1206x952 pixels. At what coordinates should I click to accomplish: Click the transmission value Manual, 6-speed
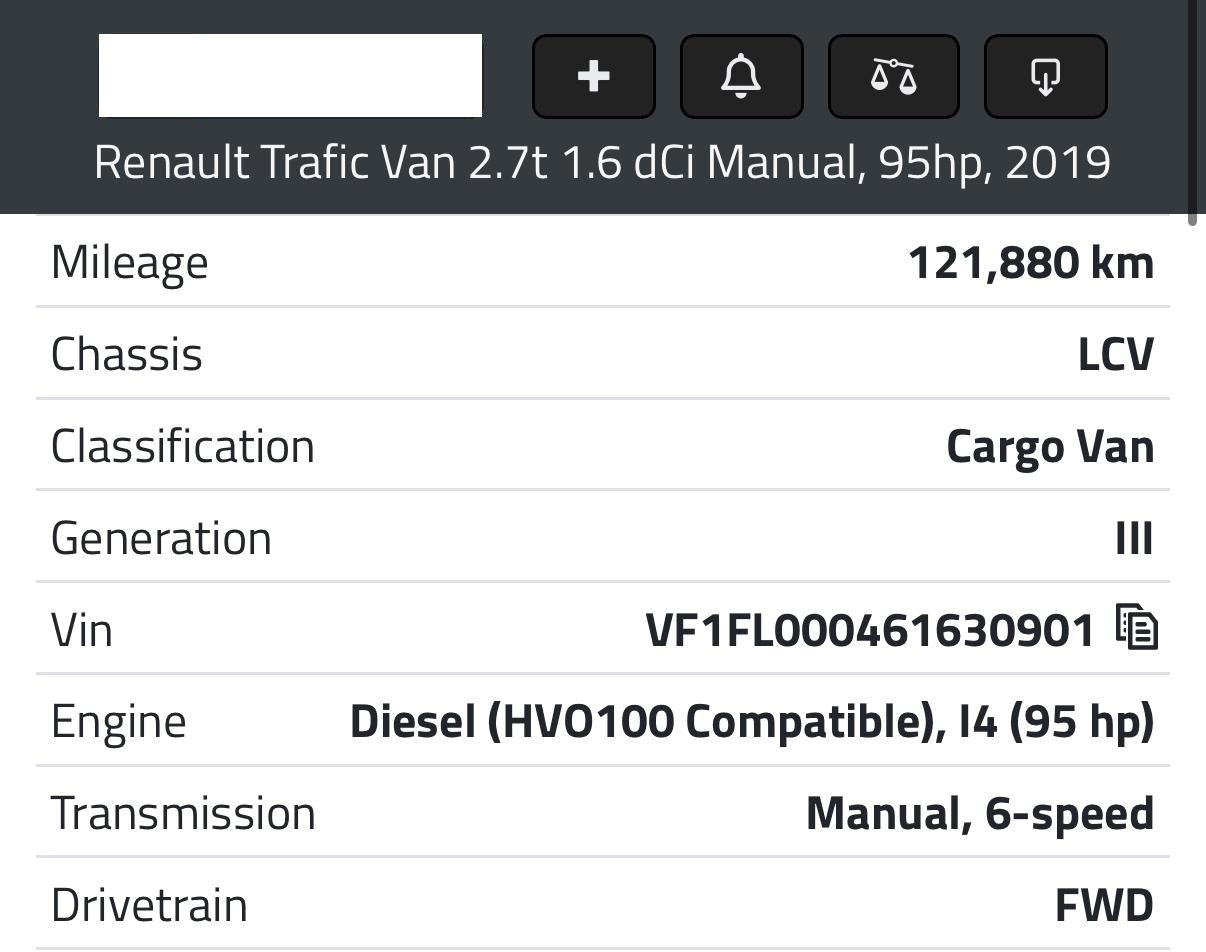click(x=980, y=814)
